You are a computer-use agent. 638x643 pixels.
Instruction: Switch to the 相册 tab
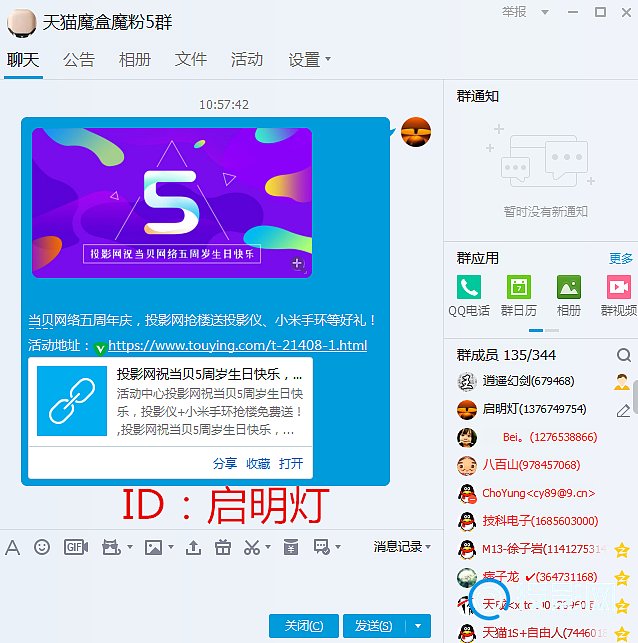point(134,60)
